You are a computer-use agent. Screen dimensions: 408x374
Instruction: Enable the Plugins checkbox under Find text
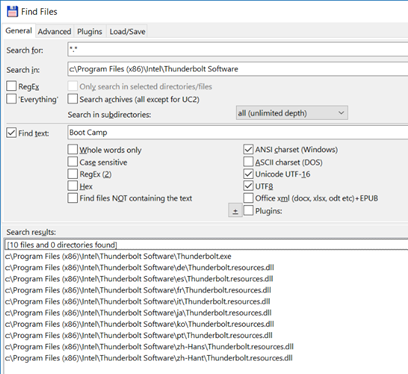click(248, 210)
